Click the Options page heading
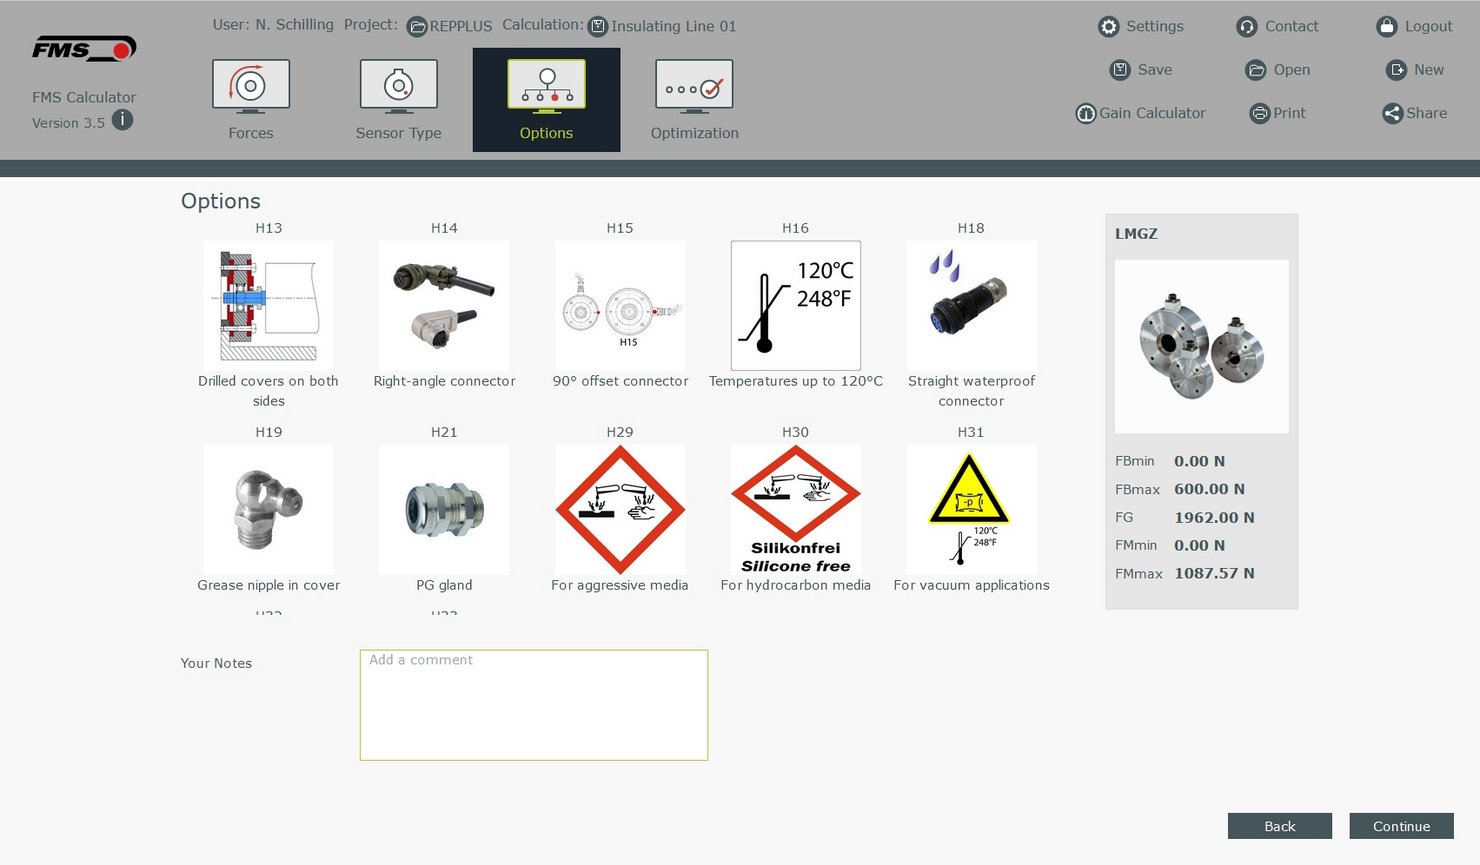 coord(221,201)
